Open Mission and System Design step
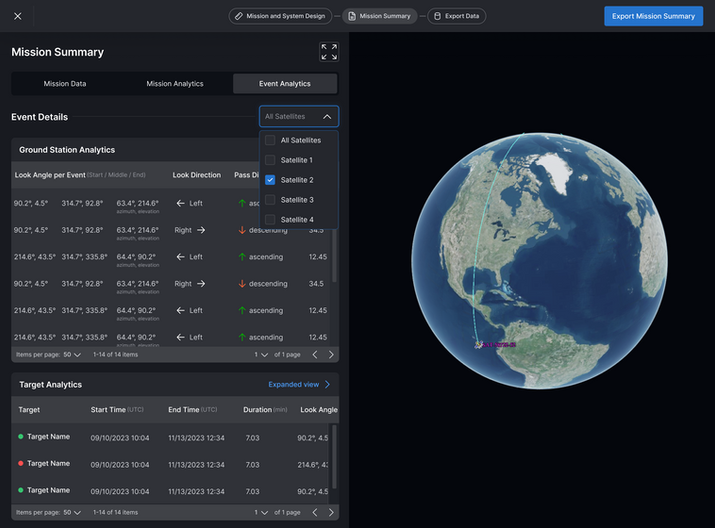Image resolution: width=715 pixels, height=528 pixels. pyautogui.click(x=280, y=16)
